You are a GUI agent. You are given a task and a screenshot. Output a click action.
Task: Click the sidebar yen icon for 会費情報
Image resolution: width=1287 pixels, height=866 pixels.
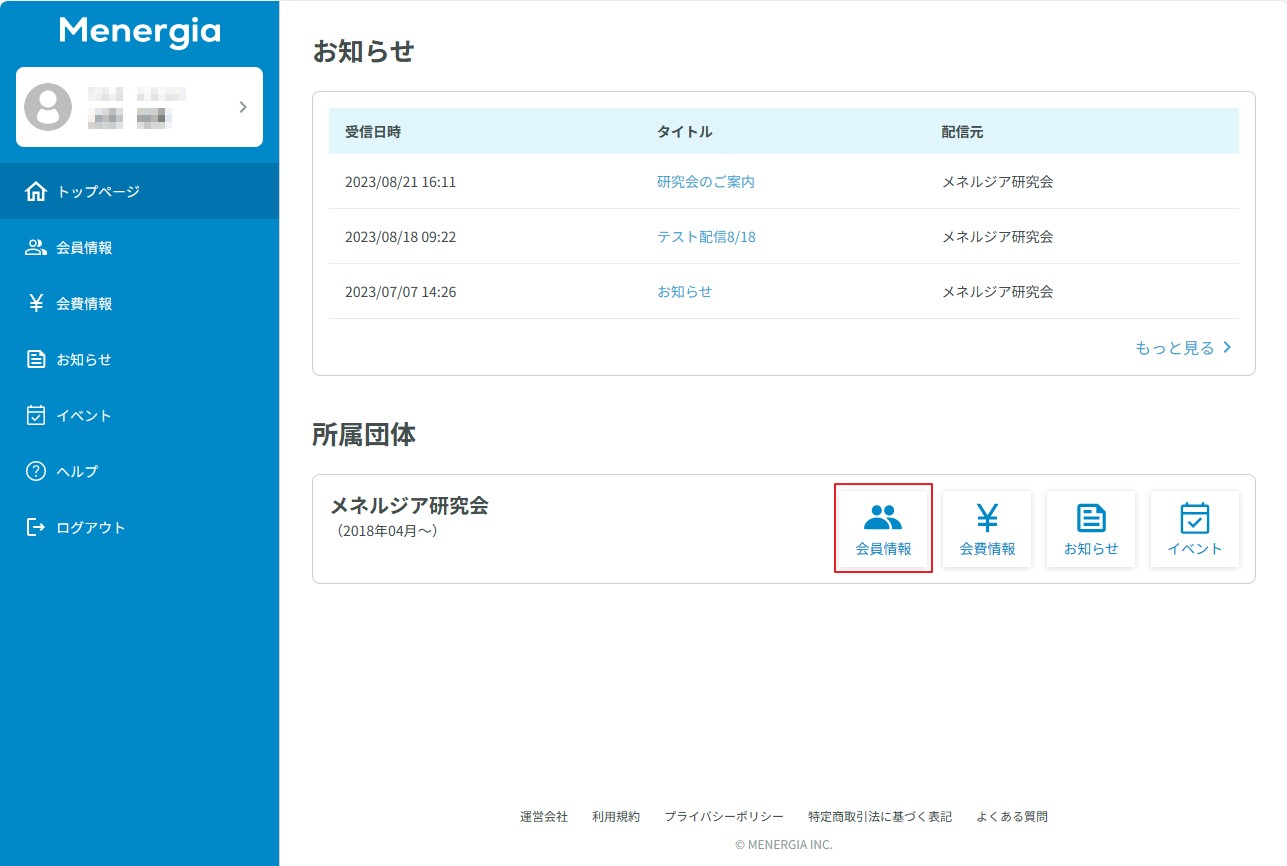click(x=36, y=303)
